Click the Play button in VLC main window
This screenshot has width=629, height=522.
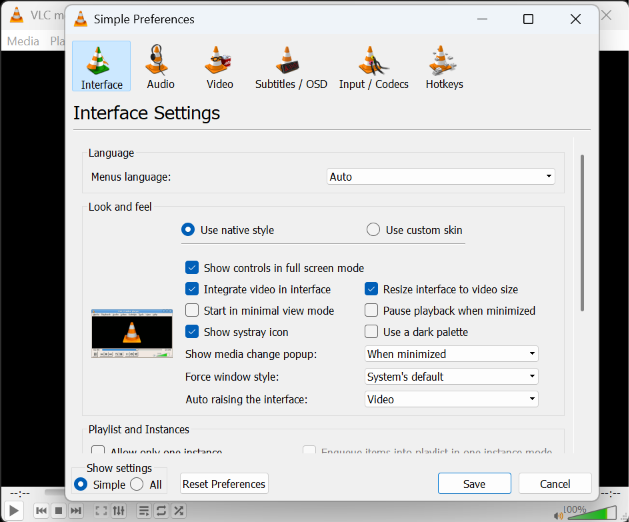point(13,511)
